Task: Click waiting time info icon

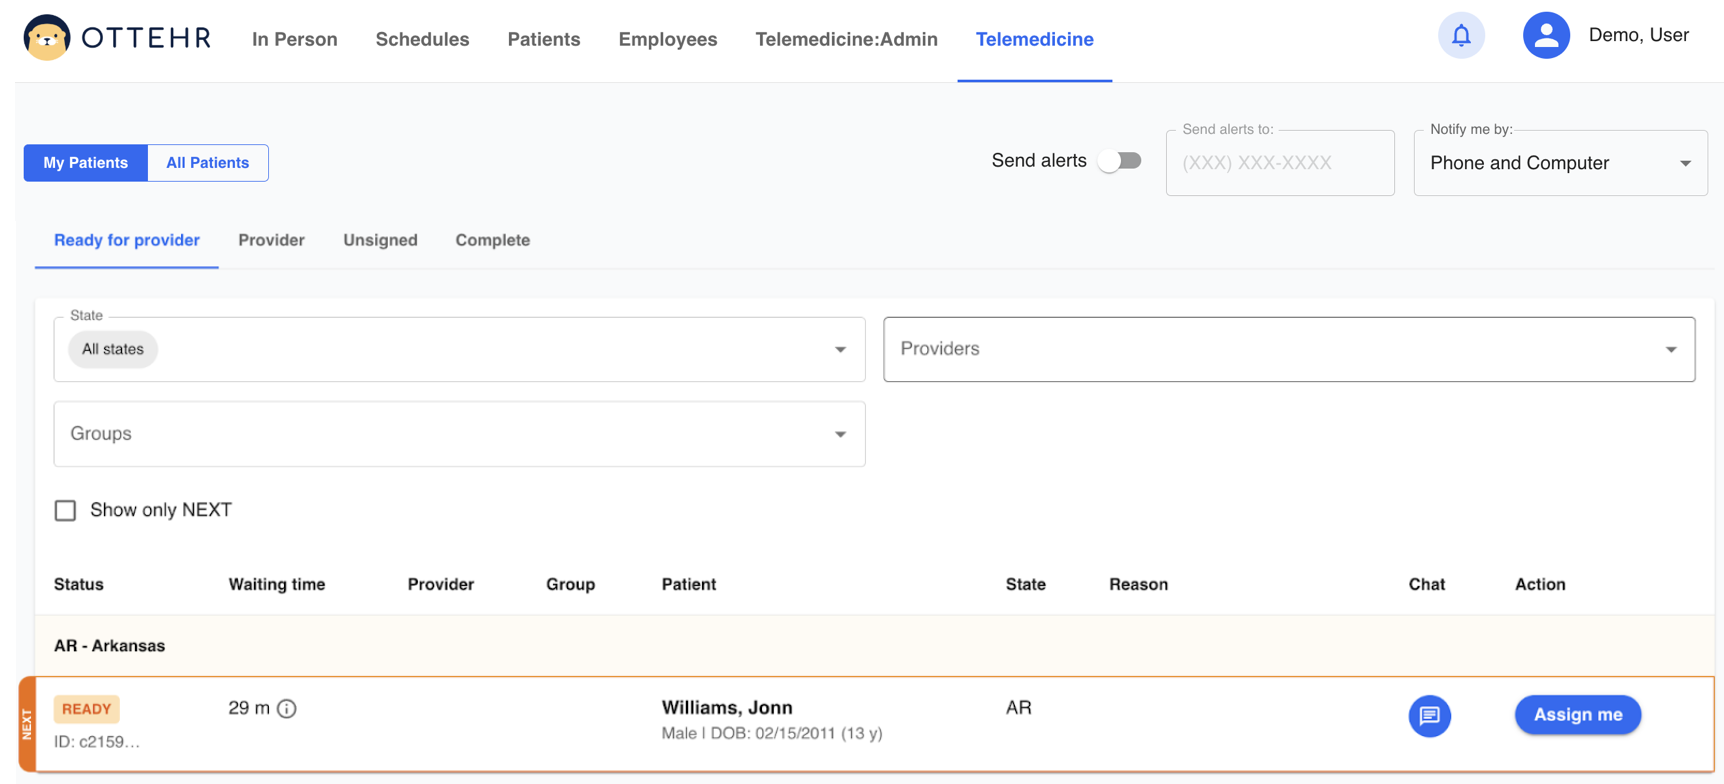Action: (287, 709)
